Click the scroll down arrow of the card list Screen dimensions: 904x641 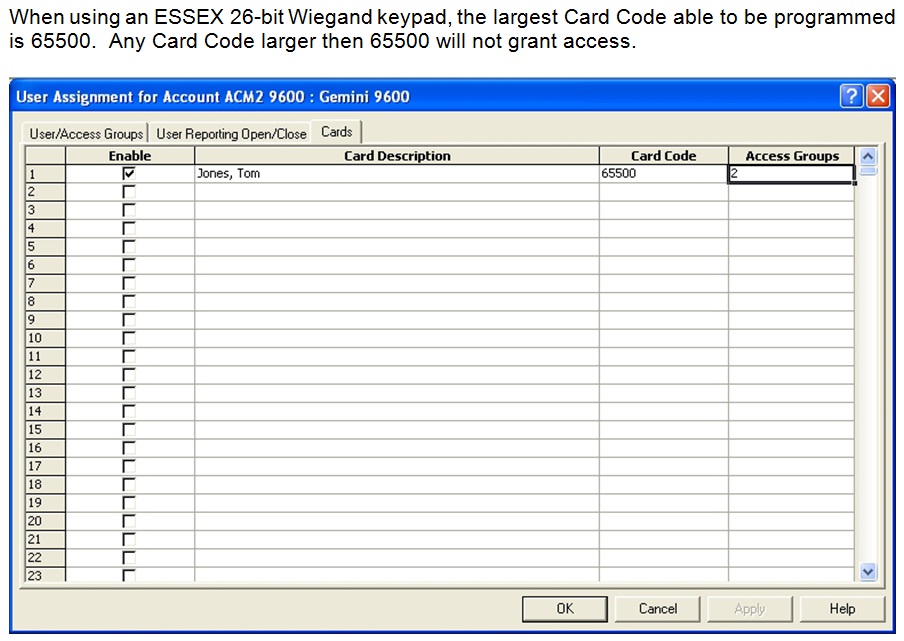click(x=868, y=572)
